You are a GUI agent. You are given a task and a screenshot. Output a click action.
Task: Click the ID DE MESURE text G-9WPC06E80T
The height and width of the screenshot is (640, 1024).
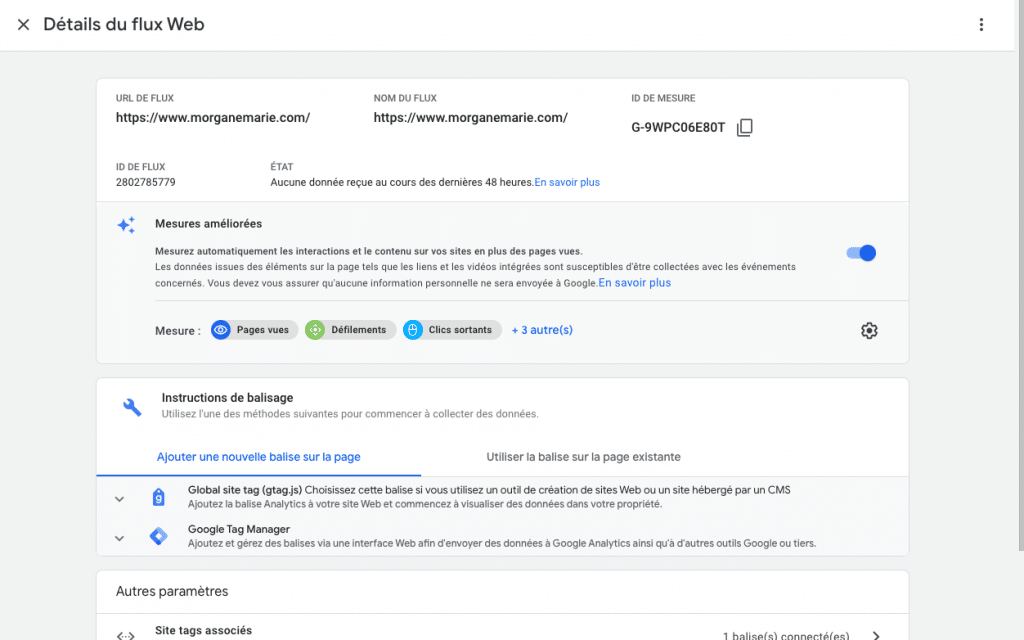tap(678, 127)
